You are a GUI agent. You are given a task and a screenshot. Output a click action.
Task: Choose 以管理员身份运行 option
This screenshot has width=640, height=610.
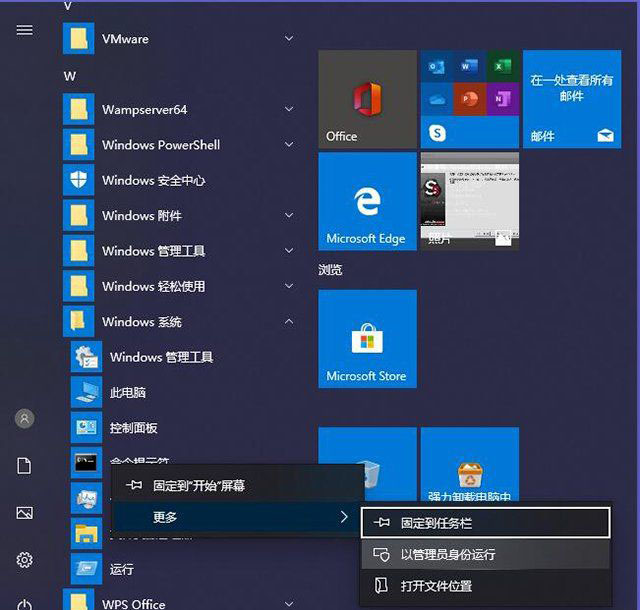click(485, 554)
